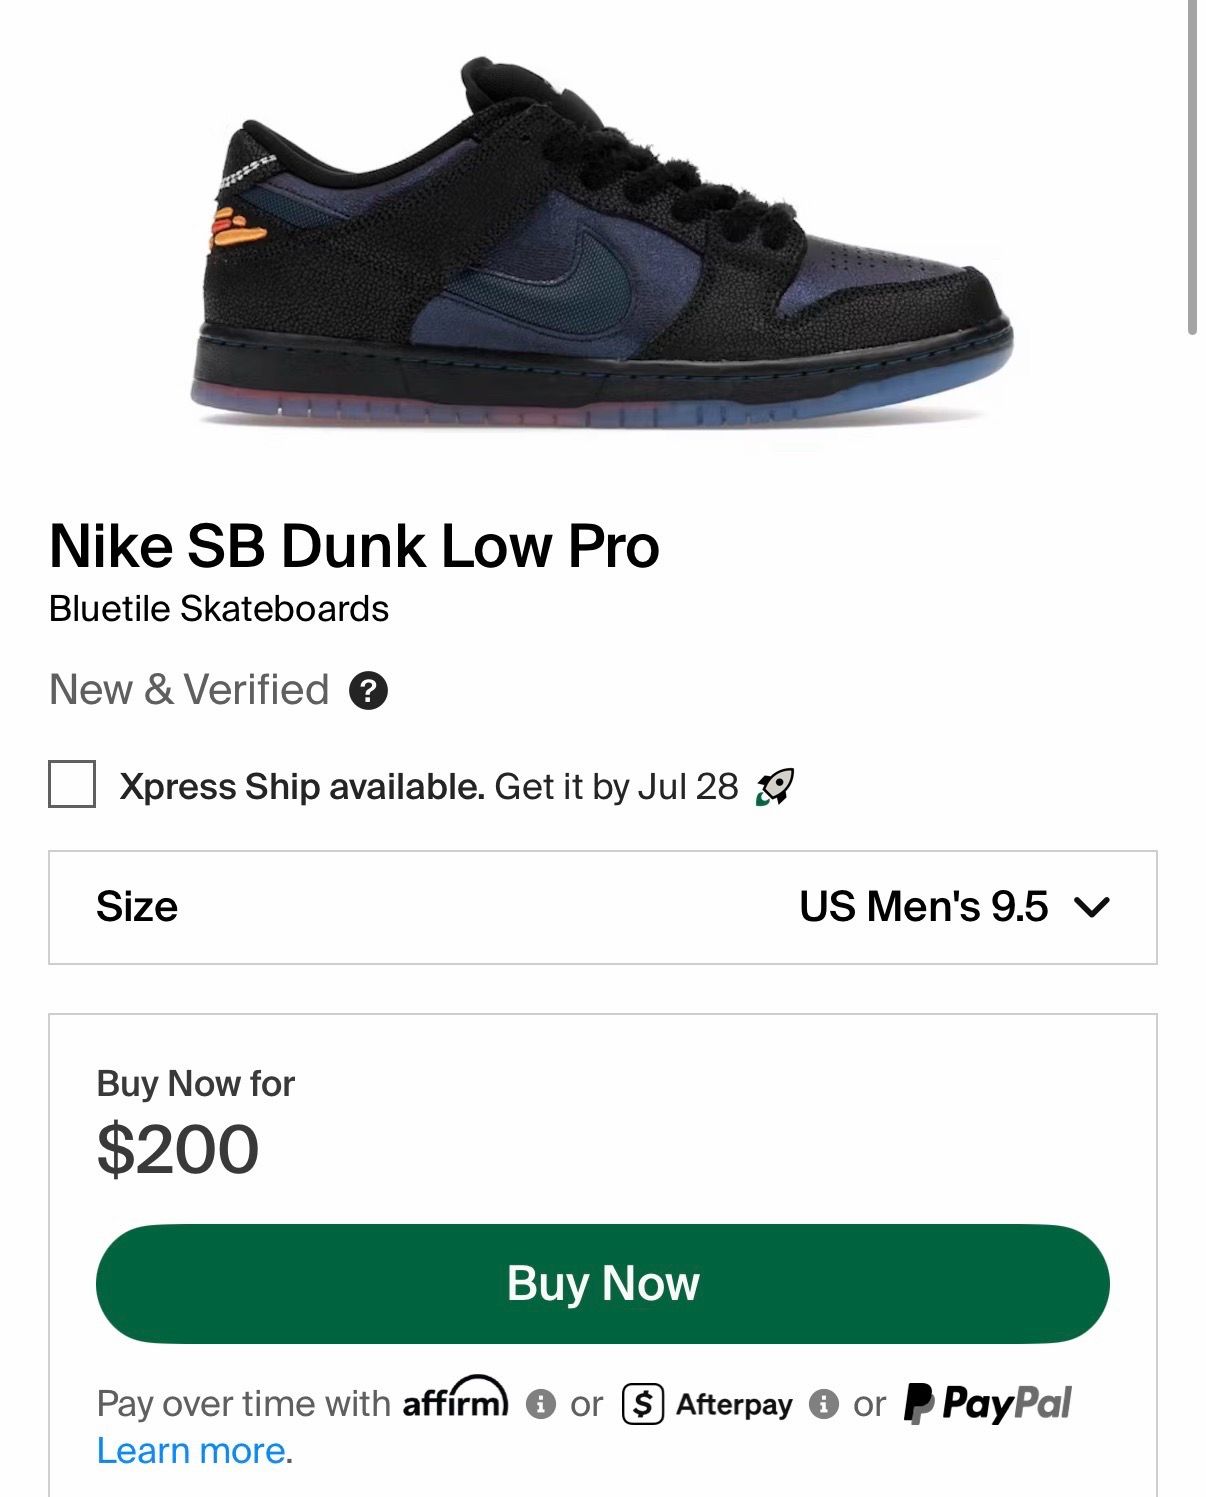
Task: Click the Afterpay dollar logo icon
Action: click(x=643, y=1404)
